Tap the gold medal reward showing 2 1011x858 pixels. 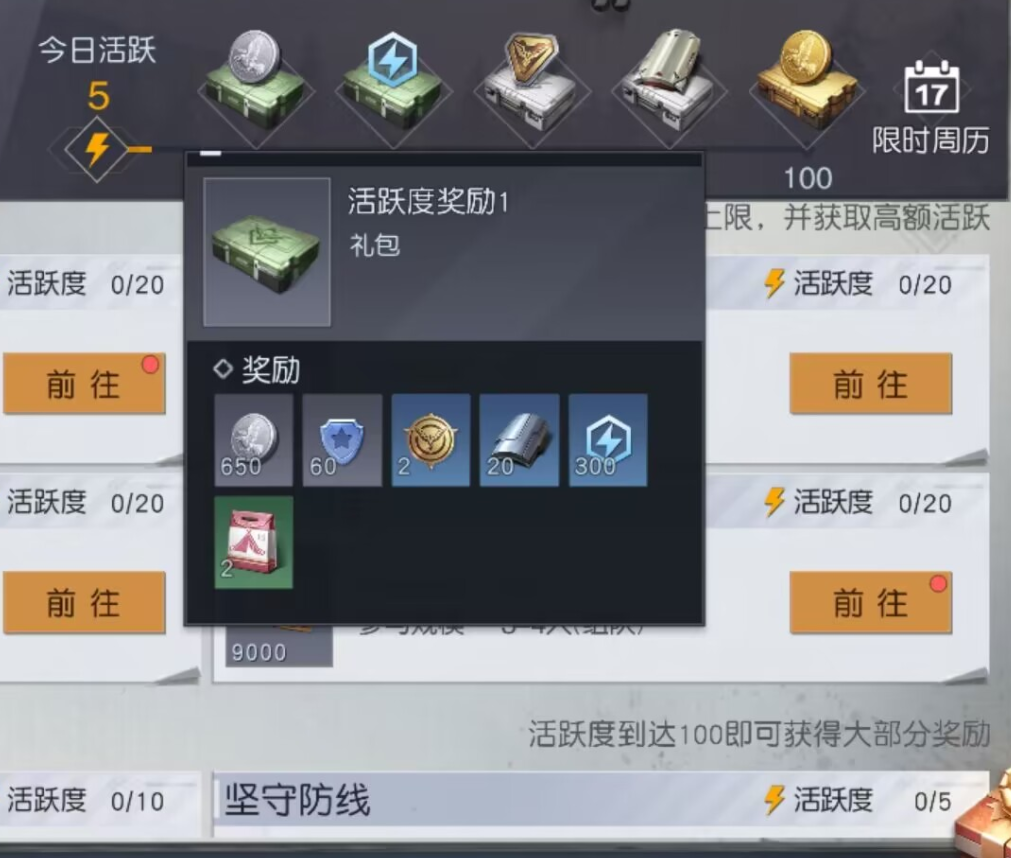pyautogui.click(x=431, y=440)
